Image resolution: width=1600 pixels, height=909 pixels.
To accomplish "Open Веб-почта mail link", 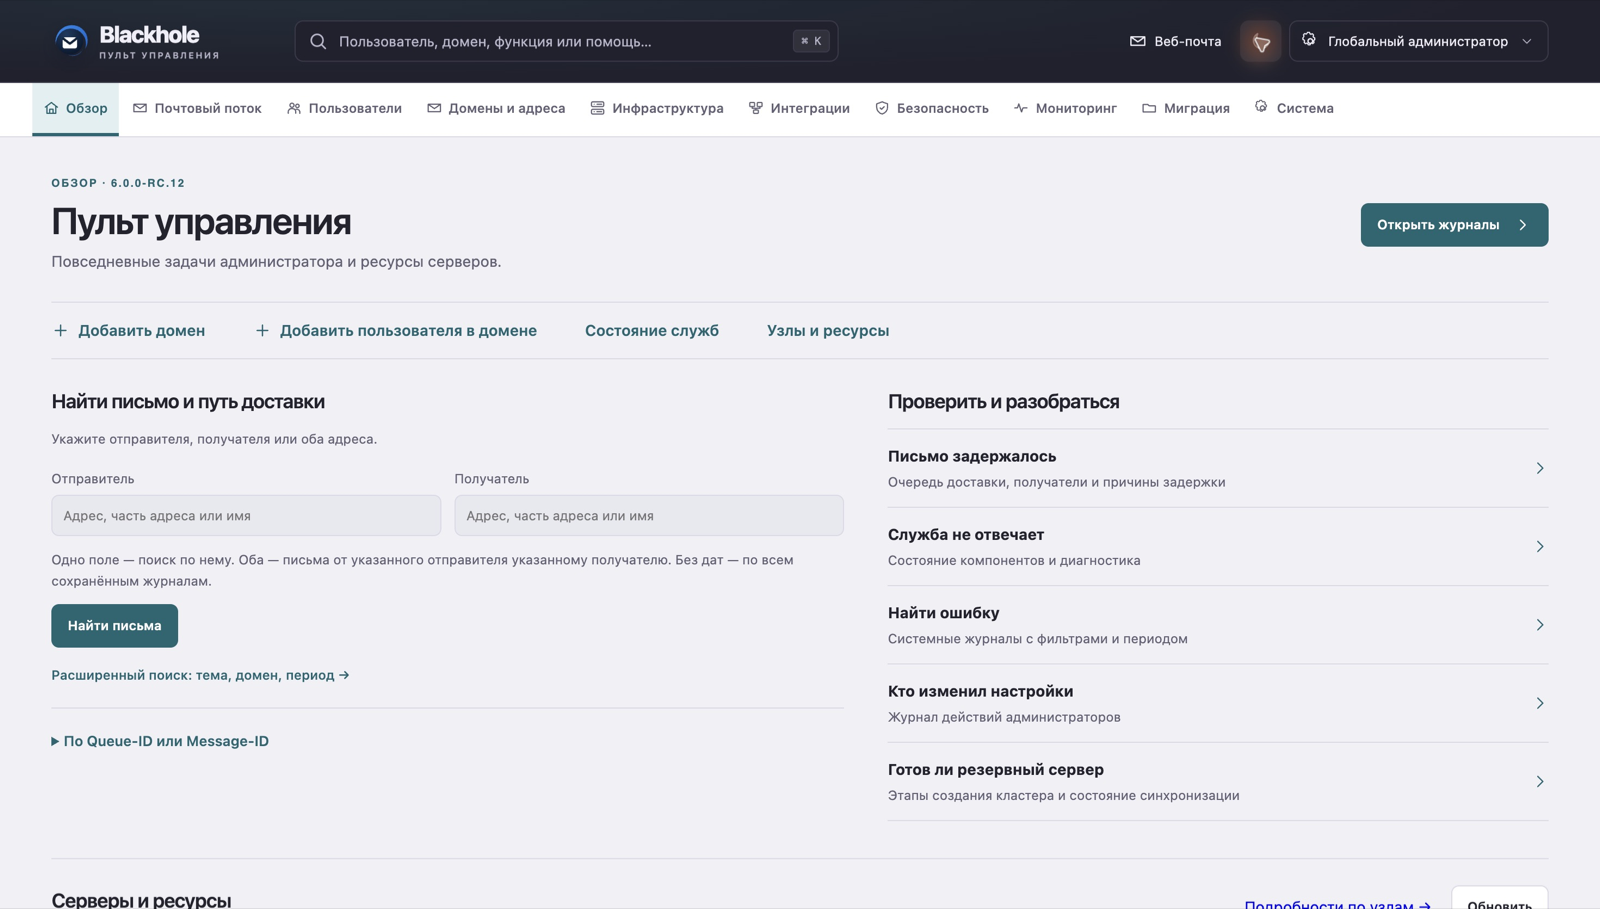I will (1175, 41).
